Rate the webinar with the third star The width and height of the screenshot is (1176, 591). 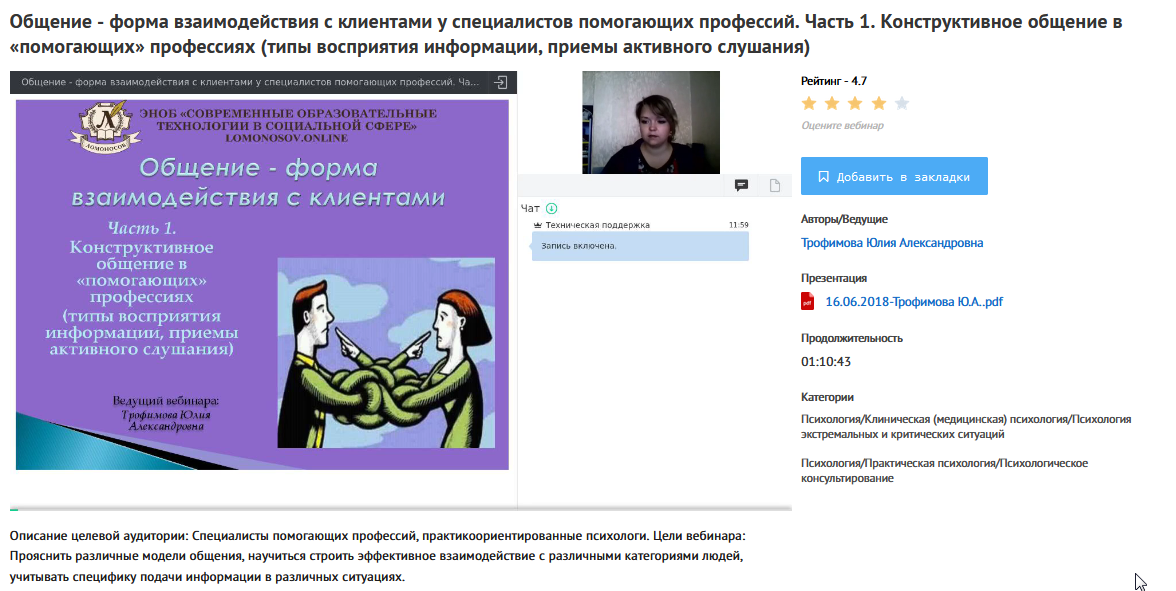point(855,103)
